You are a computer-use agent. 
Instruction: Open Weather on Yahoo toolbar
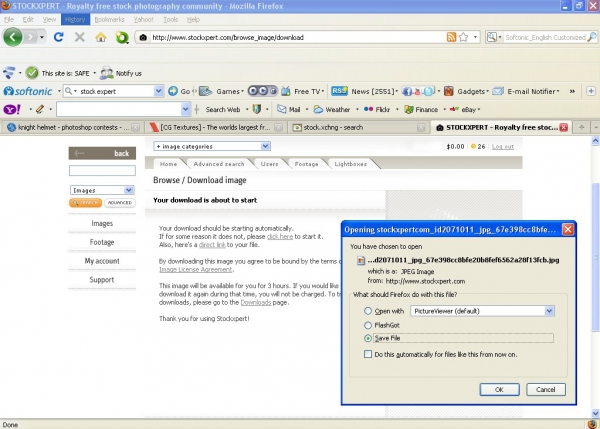coord(332,109)
